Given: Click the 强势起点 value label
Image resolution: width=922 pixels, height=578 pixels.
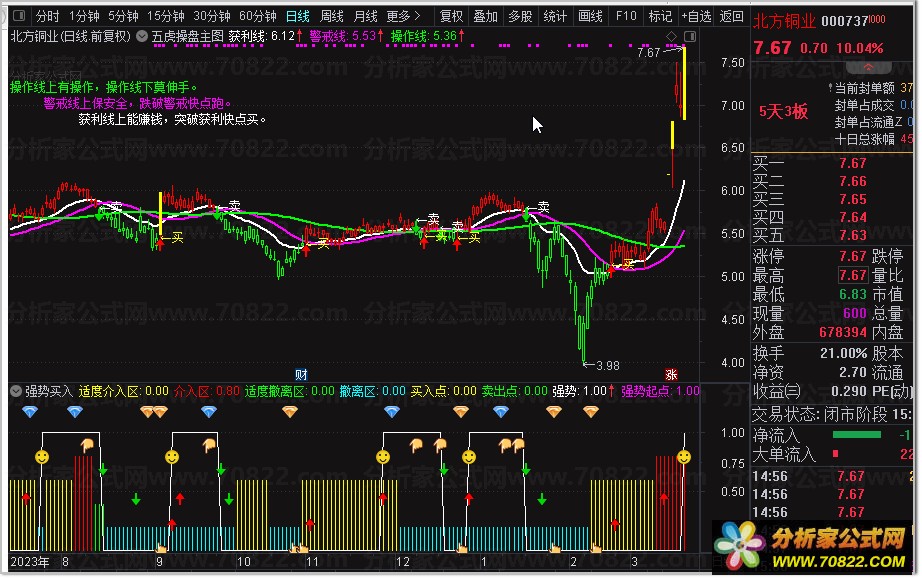Looking at the screenshot, I should point(661,390).
